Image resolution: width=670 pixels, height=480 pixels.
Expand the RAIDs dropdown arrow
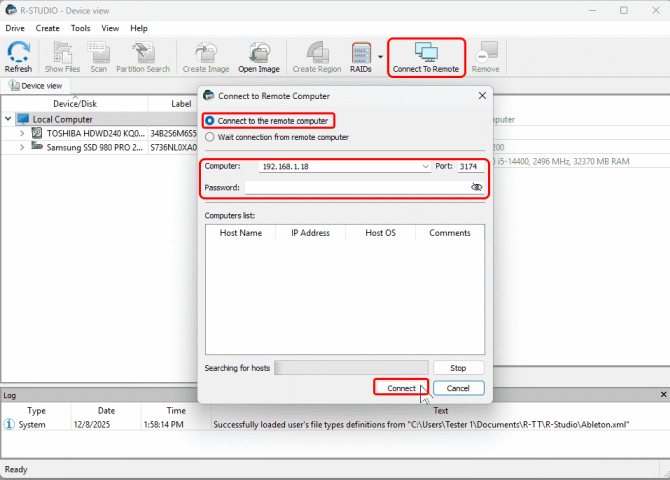point(380,58)
